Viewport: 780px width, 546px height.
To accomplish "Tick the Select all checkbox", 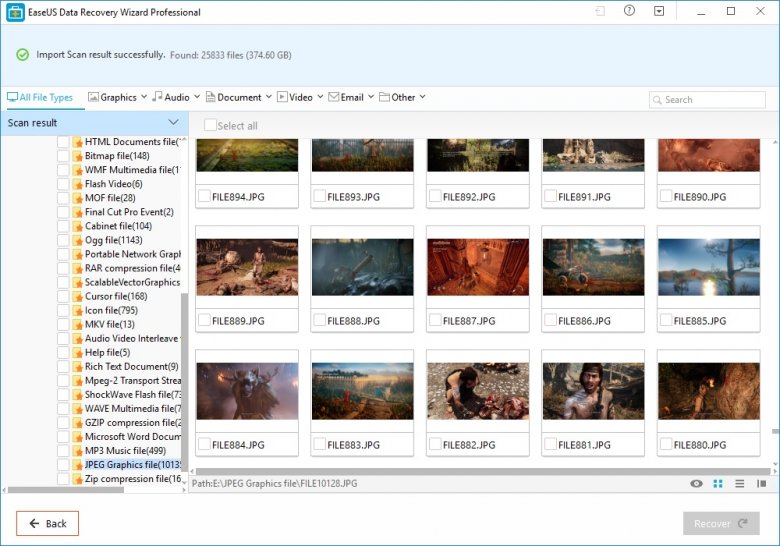I will (x=210, y=125).
